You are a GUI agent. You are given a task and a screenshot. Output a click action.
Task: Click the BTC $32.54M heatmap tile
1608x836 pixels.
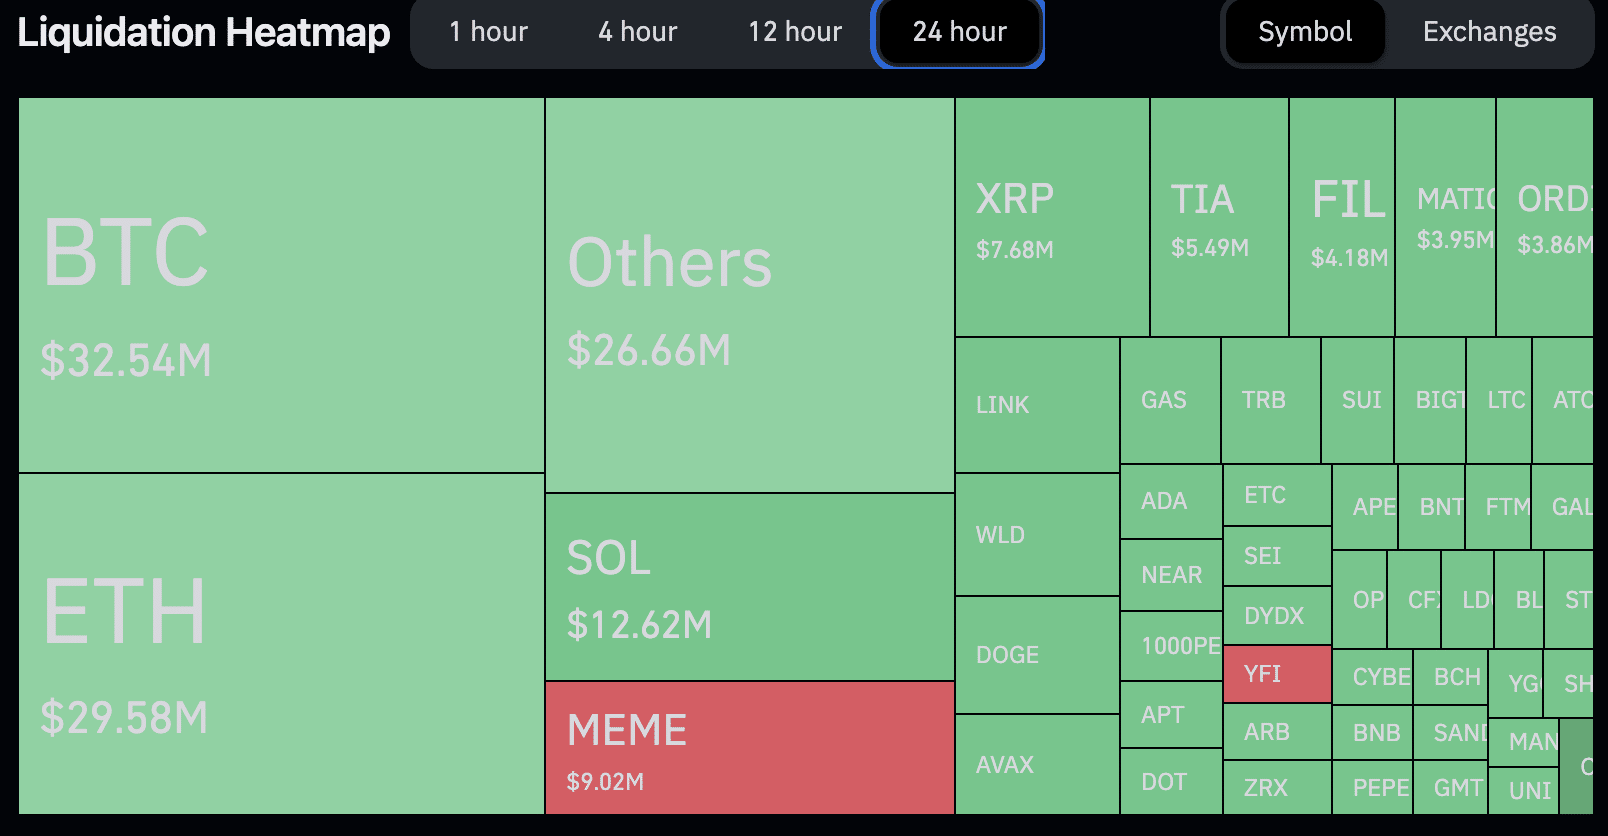point(281,285)
